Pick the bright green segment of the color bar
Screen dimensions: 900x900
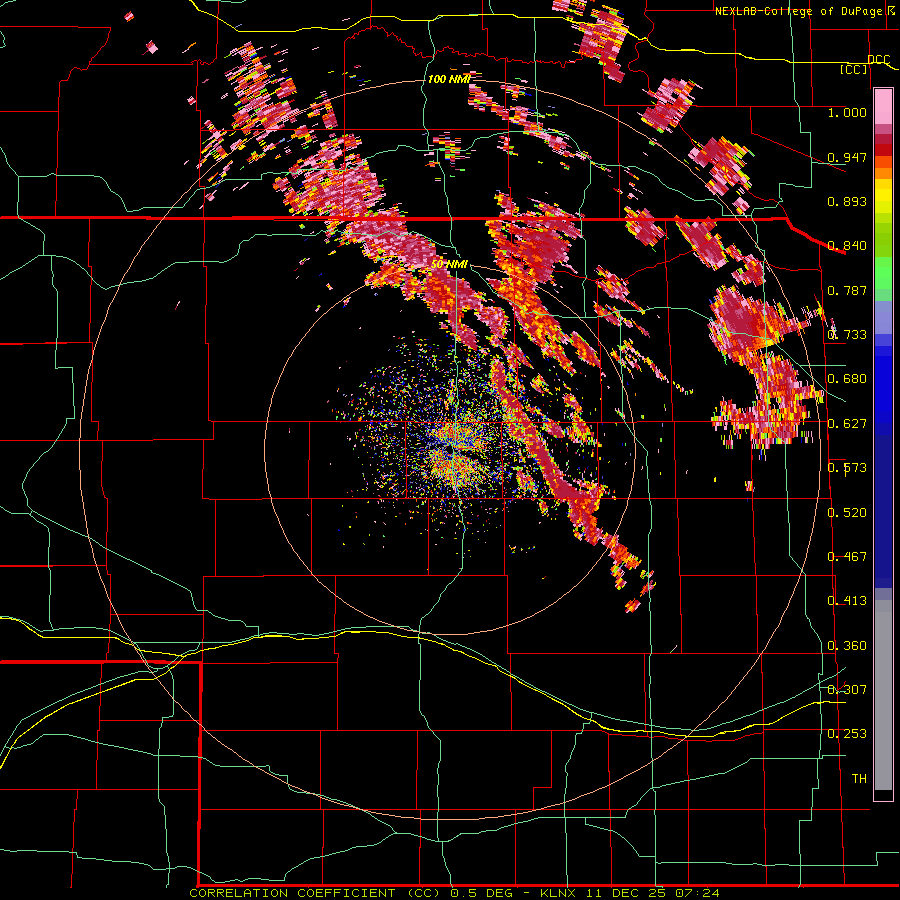(883, 273)
